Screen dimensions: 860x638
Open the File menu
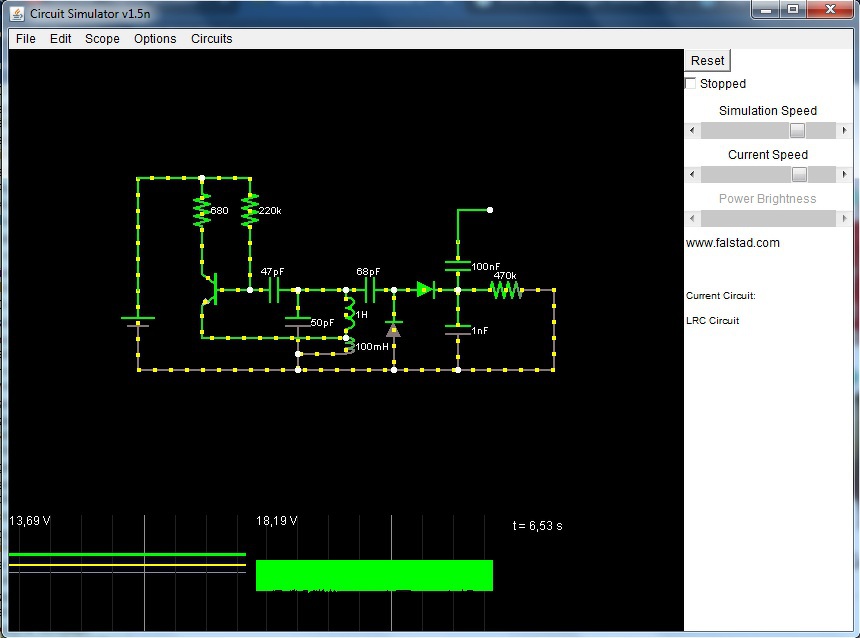point(26,39)
